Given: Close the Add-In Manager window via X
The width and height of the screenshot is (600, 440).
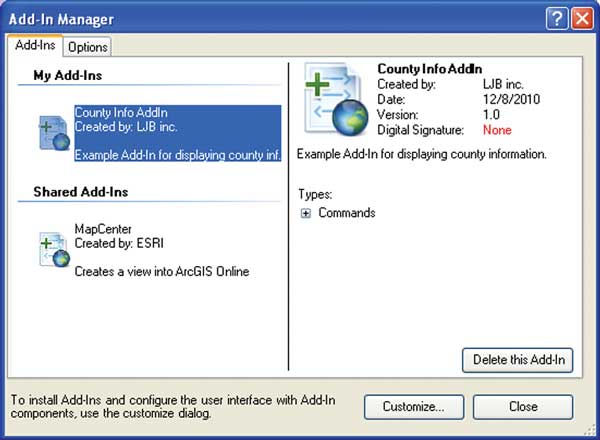Looking at the screenshot, I should [582, 19].
